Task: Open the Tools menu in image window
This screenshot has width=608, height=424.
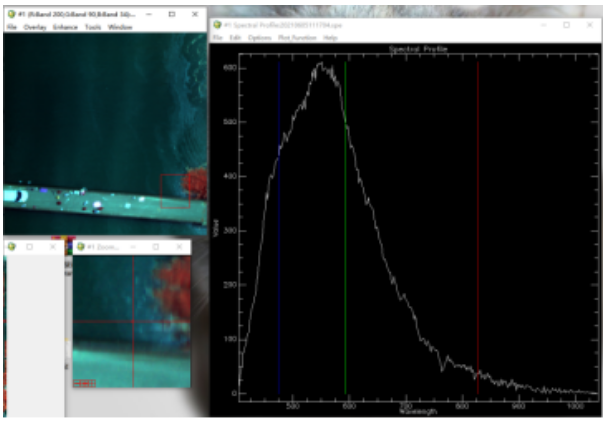Action: point(93,27)
